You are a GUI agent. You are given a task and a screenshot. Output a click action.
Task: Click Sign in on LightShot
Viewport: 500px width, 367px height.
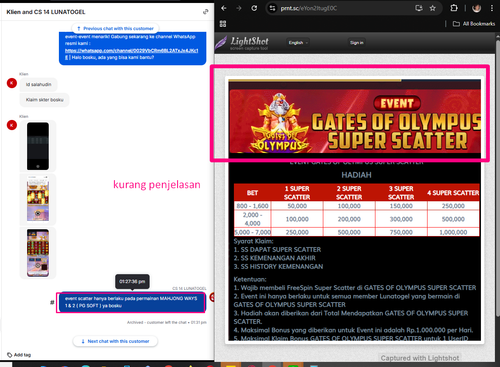(x=356, y=43)
